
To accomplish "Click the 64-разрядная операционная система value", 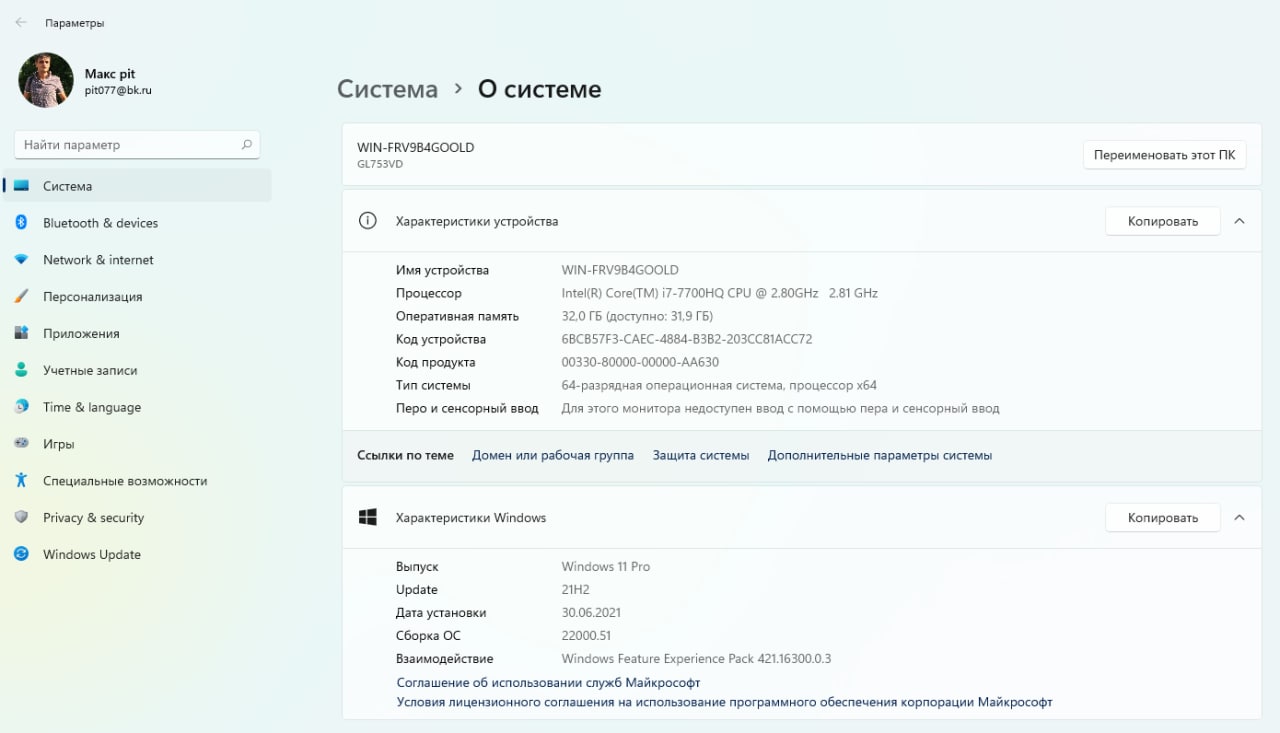I will click(719, 385).
